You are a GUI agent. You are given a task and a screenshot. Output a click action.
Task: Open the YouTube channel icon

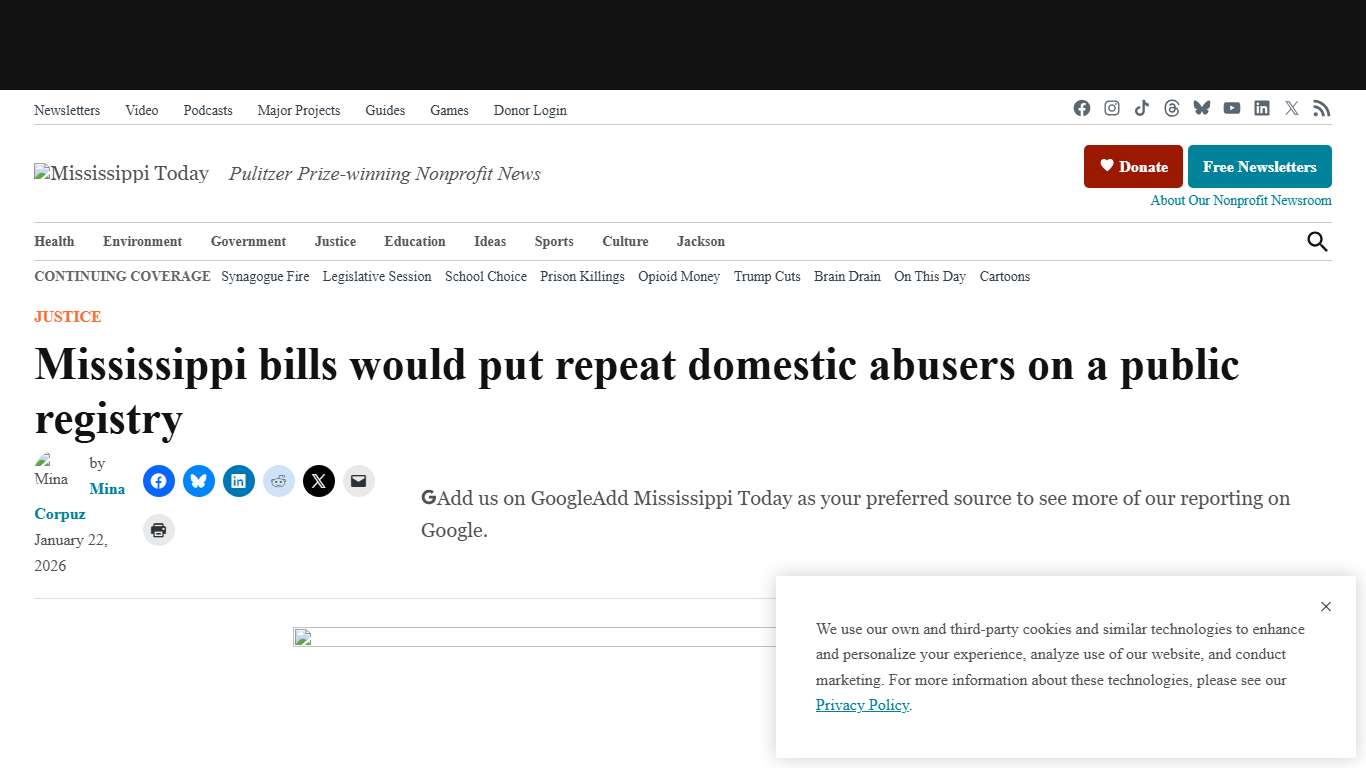tap(1231, 108)
